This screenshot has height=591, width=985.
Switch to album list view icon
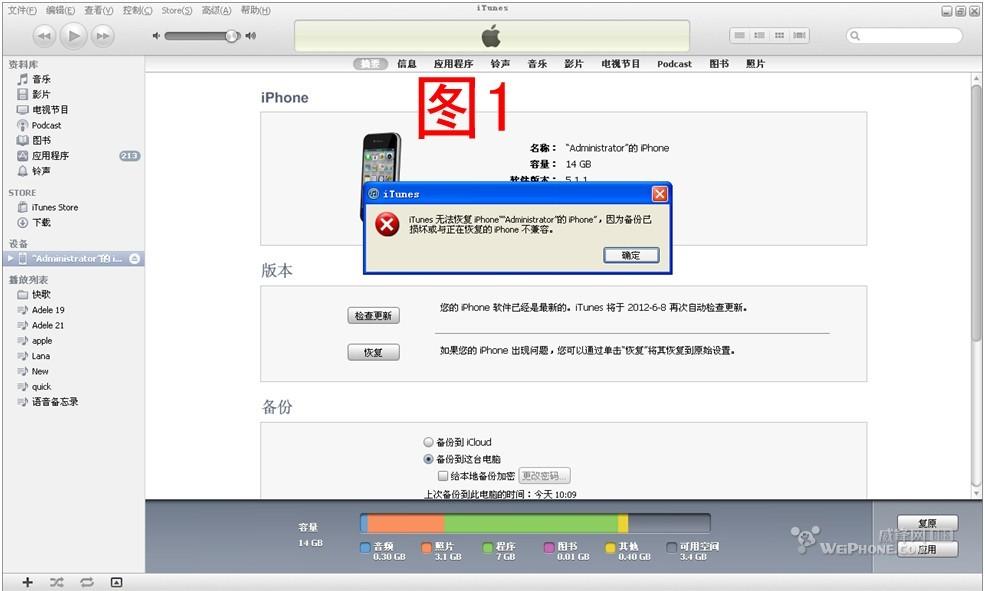click(759, 36)
